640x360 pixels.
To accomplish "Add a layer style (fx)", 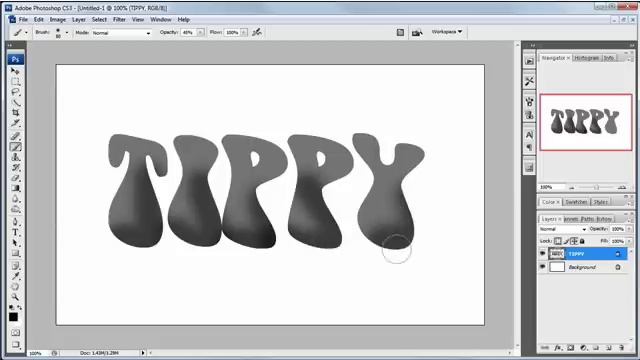I will pos(558,348).
